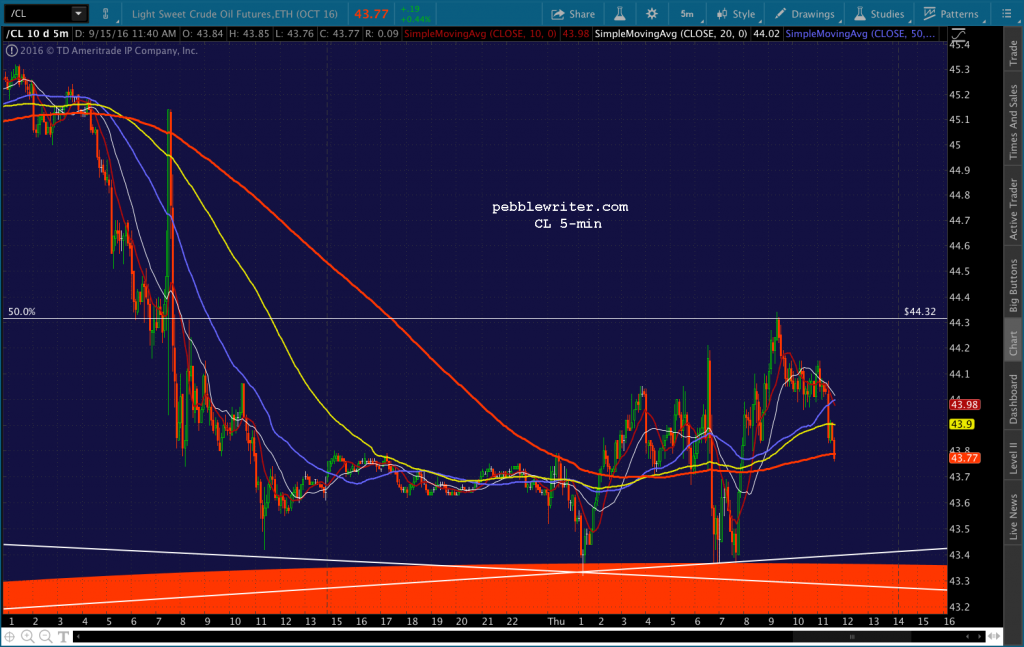
Task: Click the SimpleMovingAvg (CLOSE, 10, 0) label
Action: pyautogui.click(x=480, y=33)
